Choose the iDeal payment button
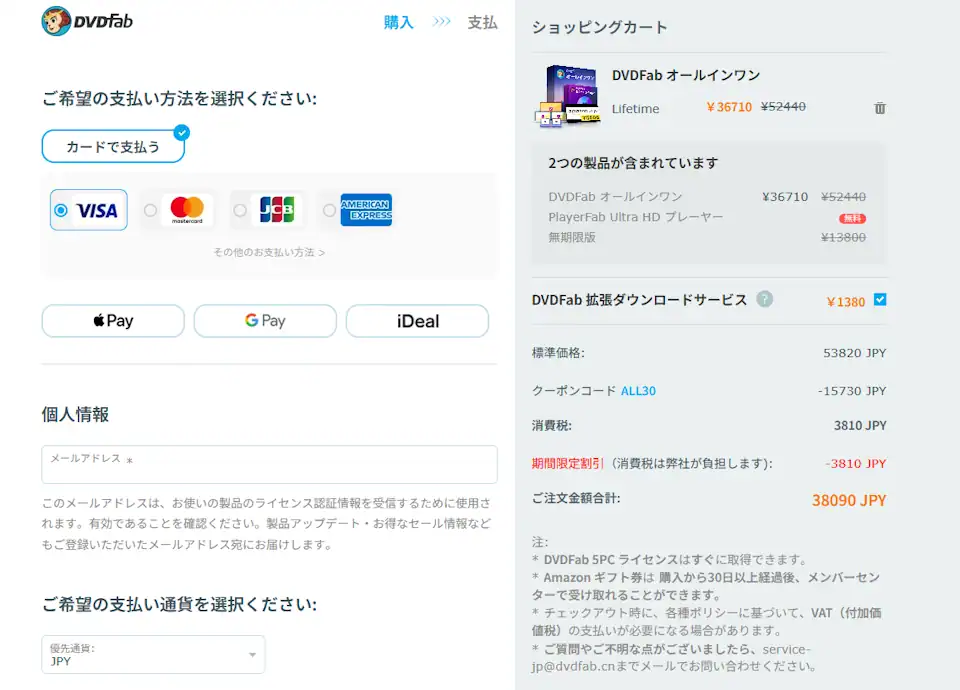The width and height of the screenshot is (960, 690). 417,321
